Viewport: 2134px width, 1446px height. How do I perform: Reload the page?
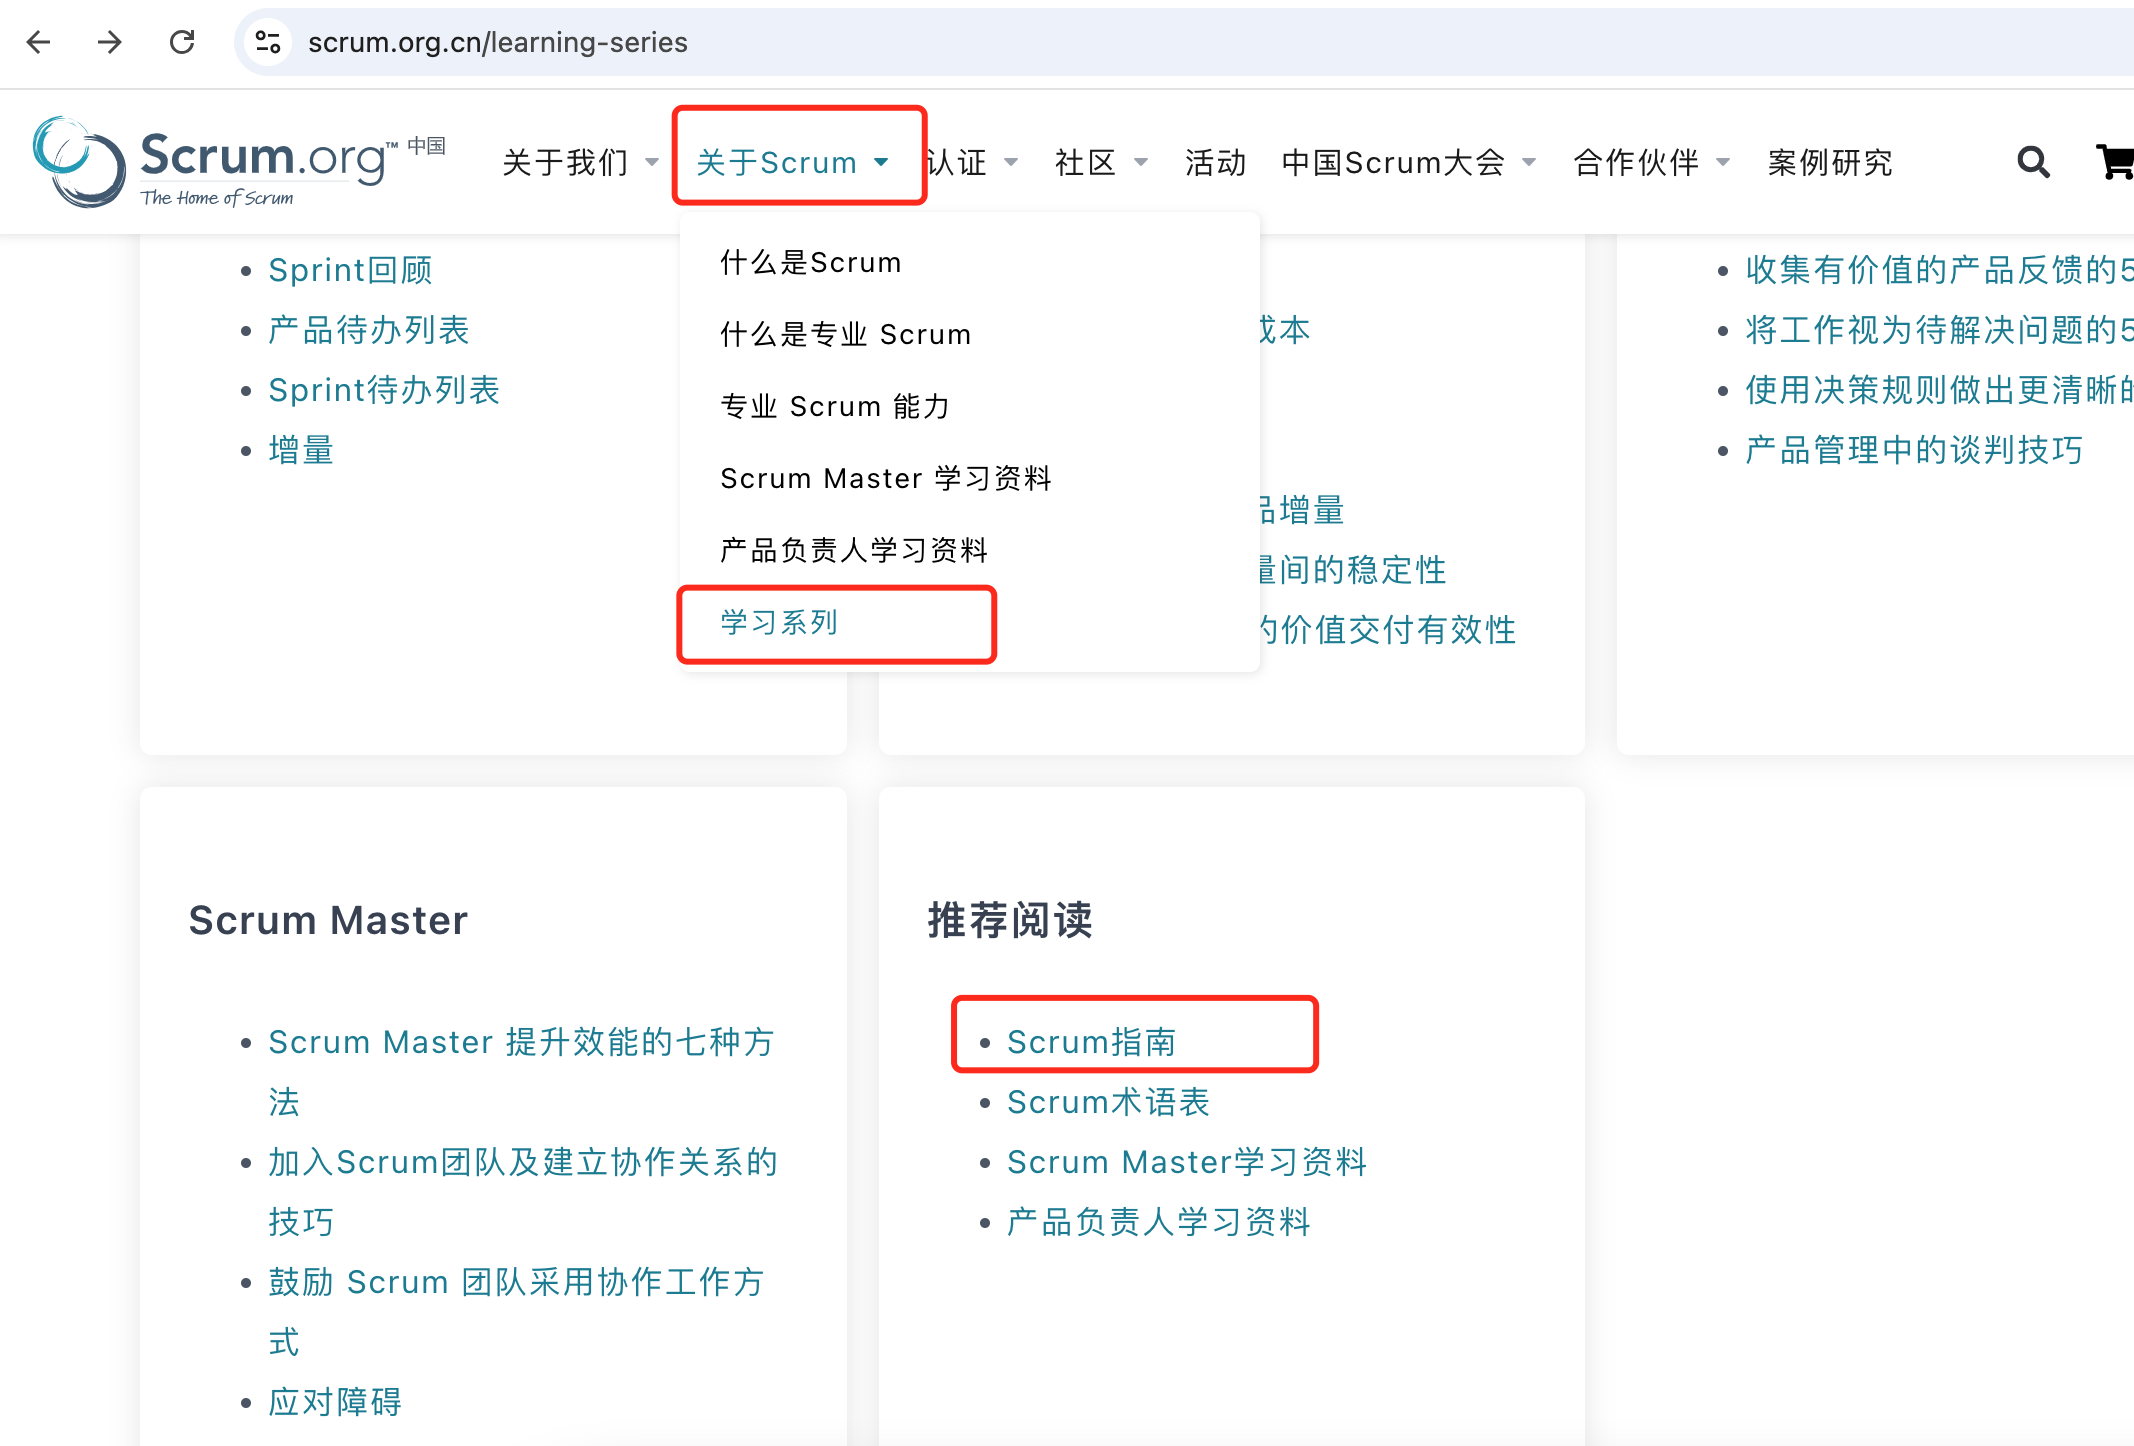point(182,42)
